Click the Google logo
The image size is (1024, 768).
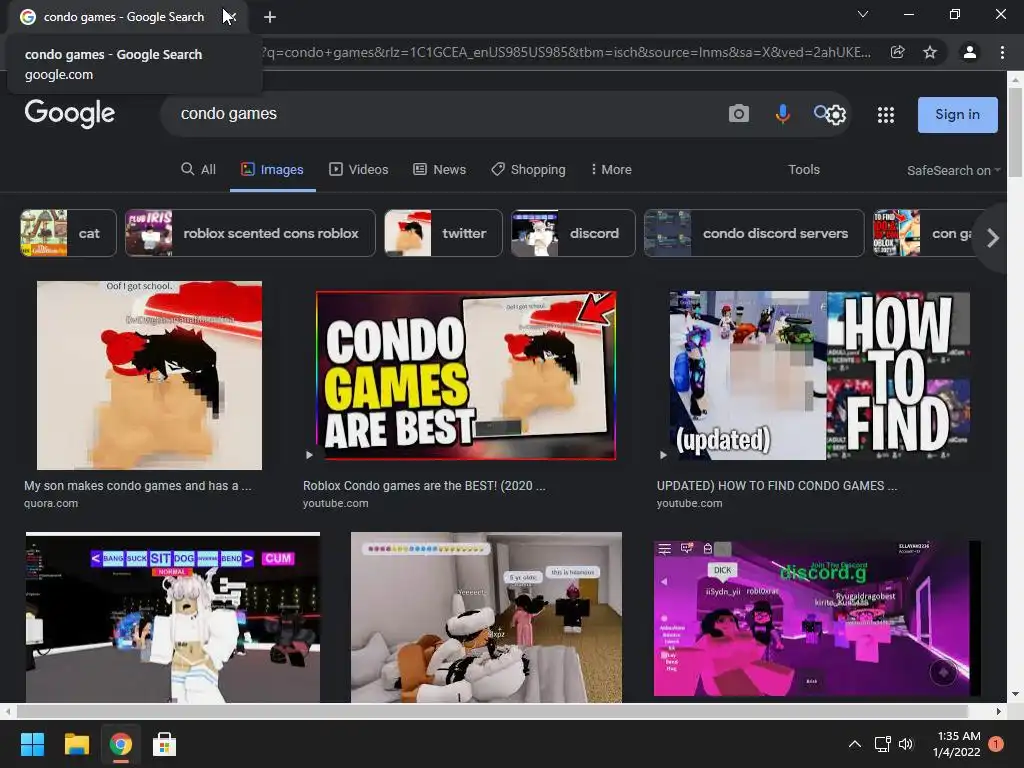click(x=70, y=114)
